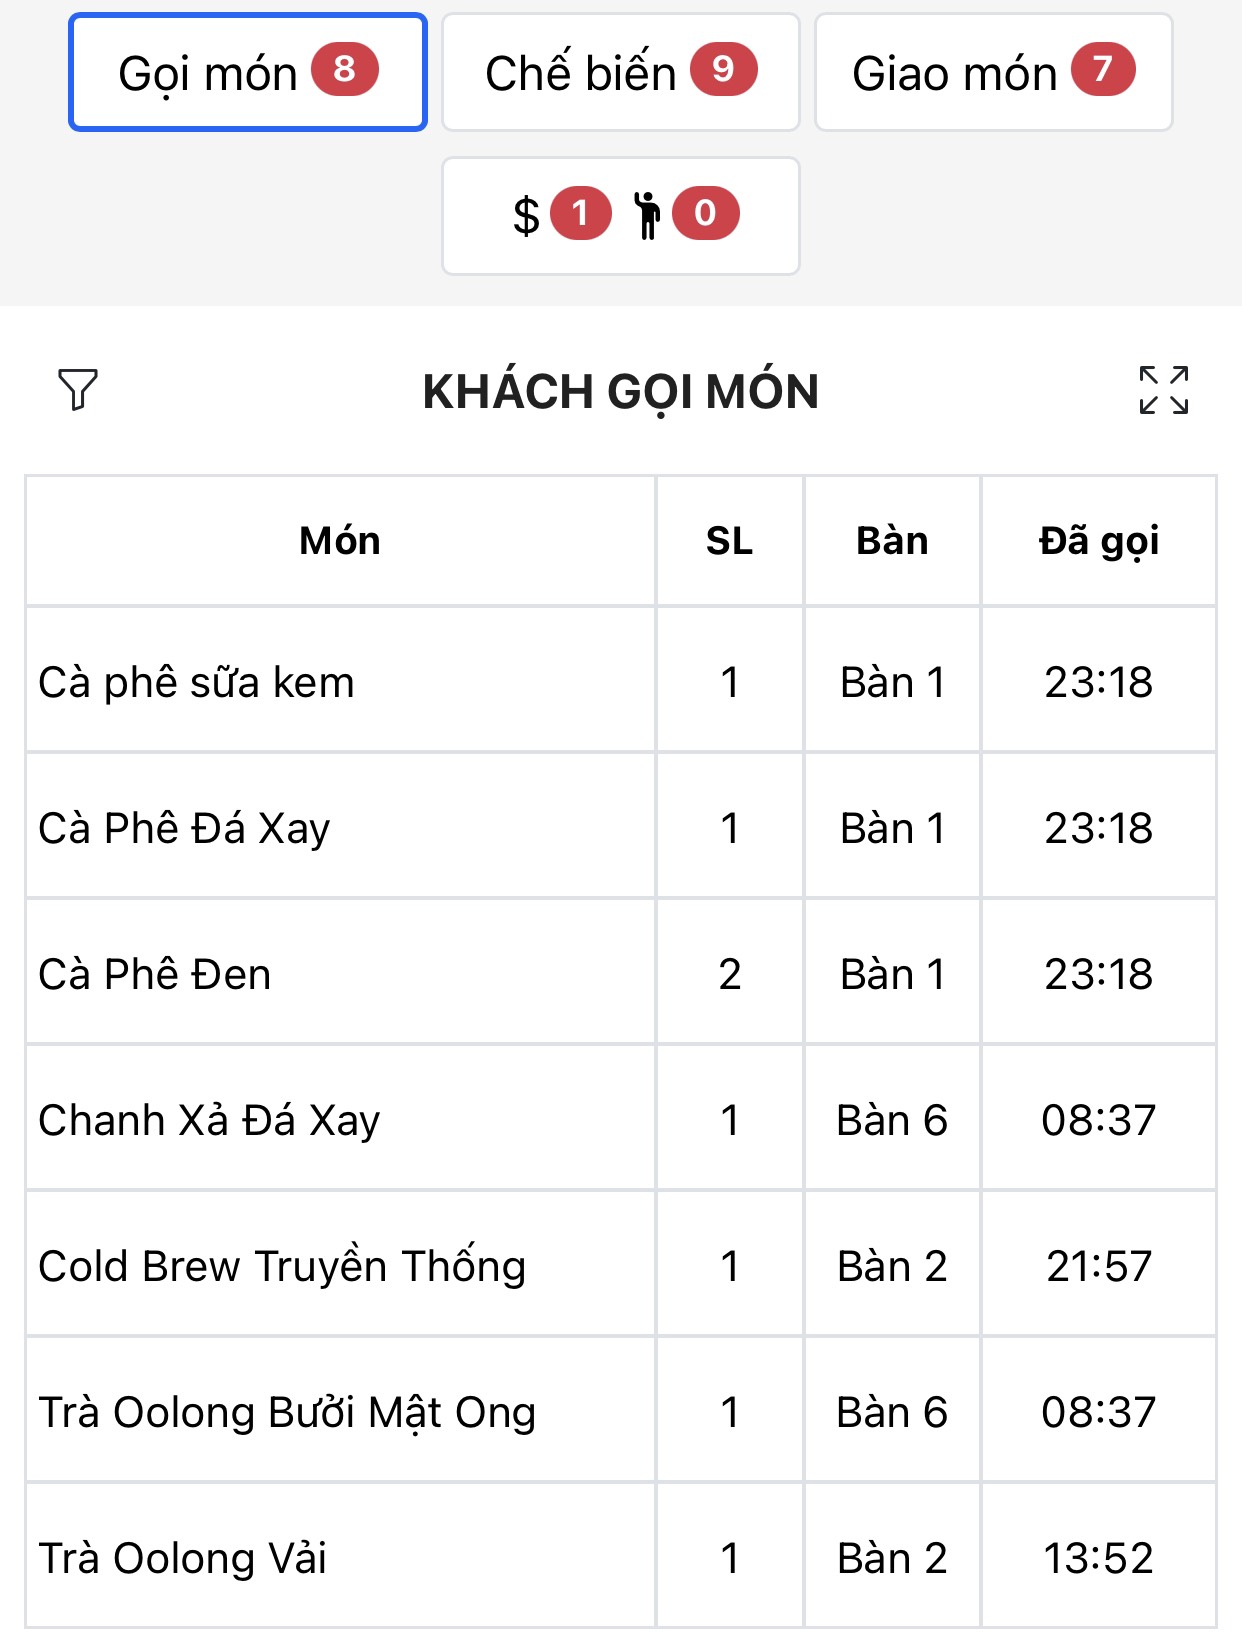Image resolution: width=1242 pixels, height=1651 pixels.
Task: Sort by the Món column header
Action: (340, 541)
